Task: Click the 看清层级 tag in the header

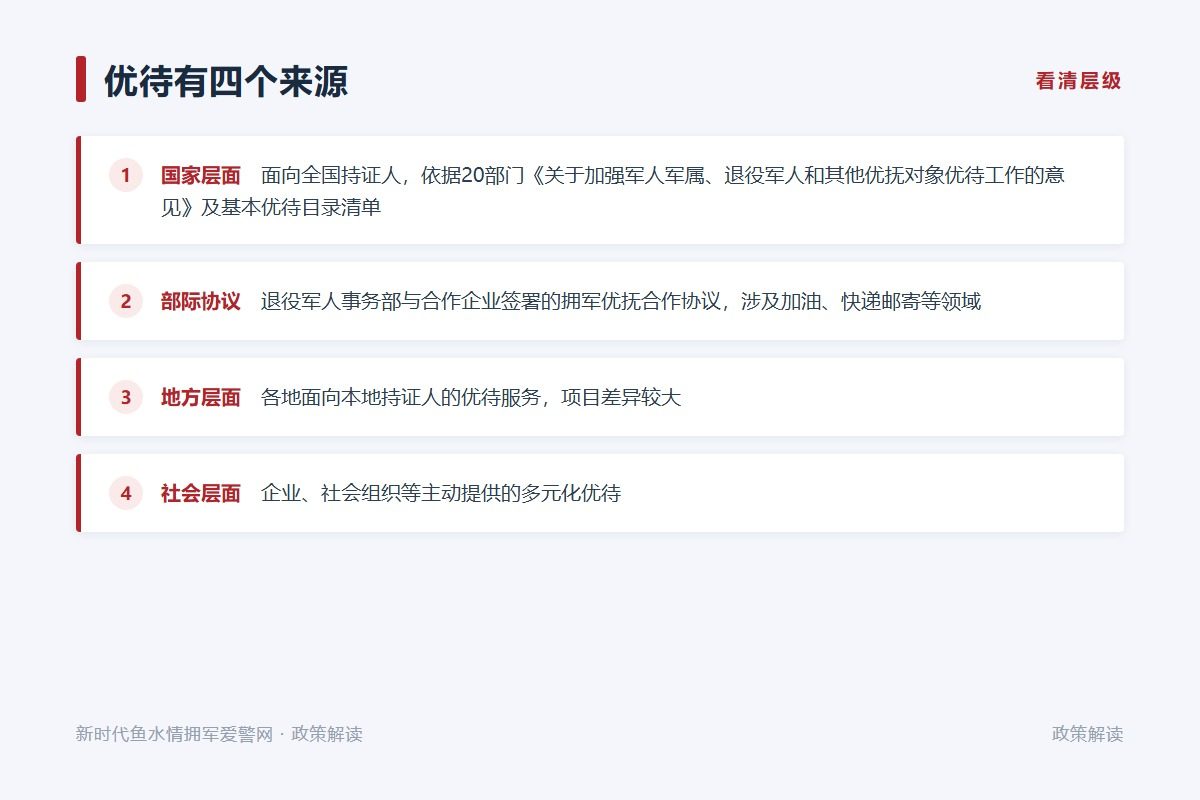Action: click(1078, 82)
